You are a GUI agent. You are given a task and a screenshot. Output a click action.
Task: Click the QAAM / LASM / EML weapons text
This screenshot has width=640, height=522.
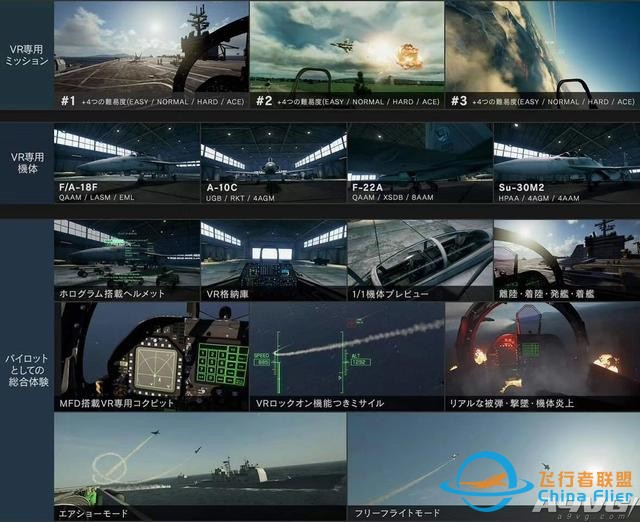click(x=96, y=198)
